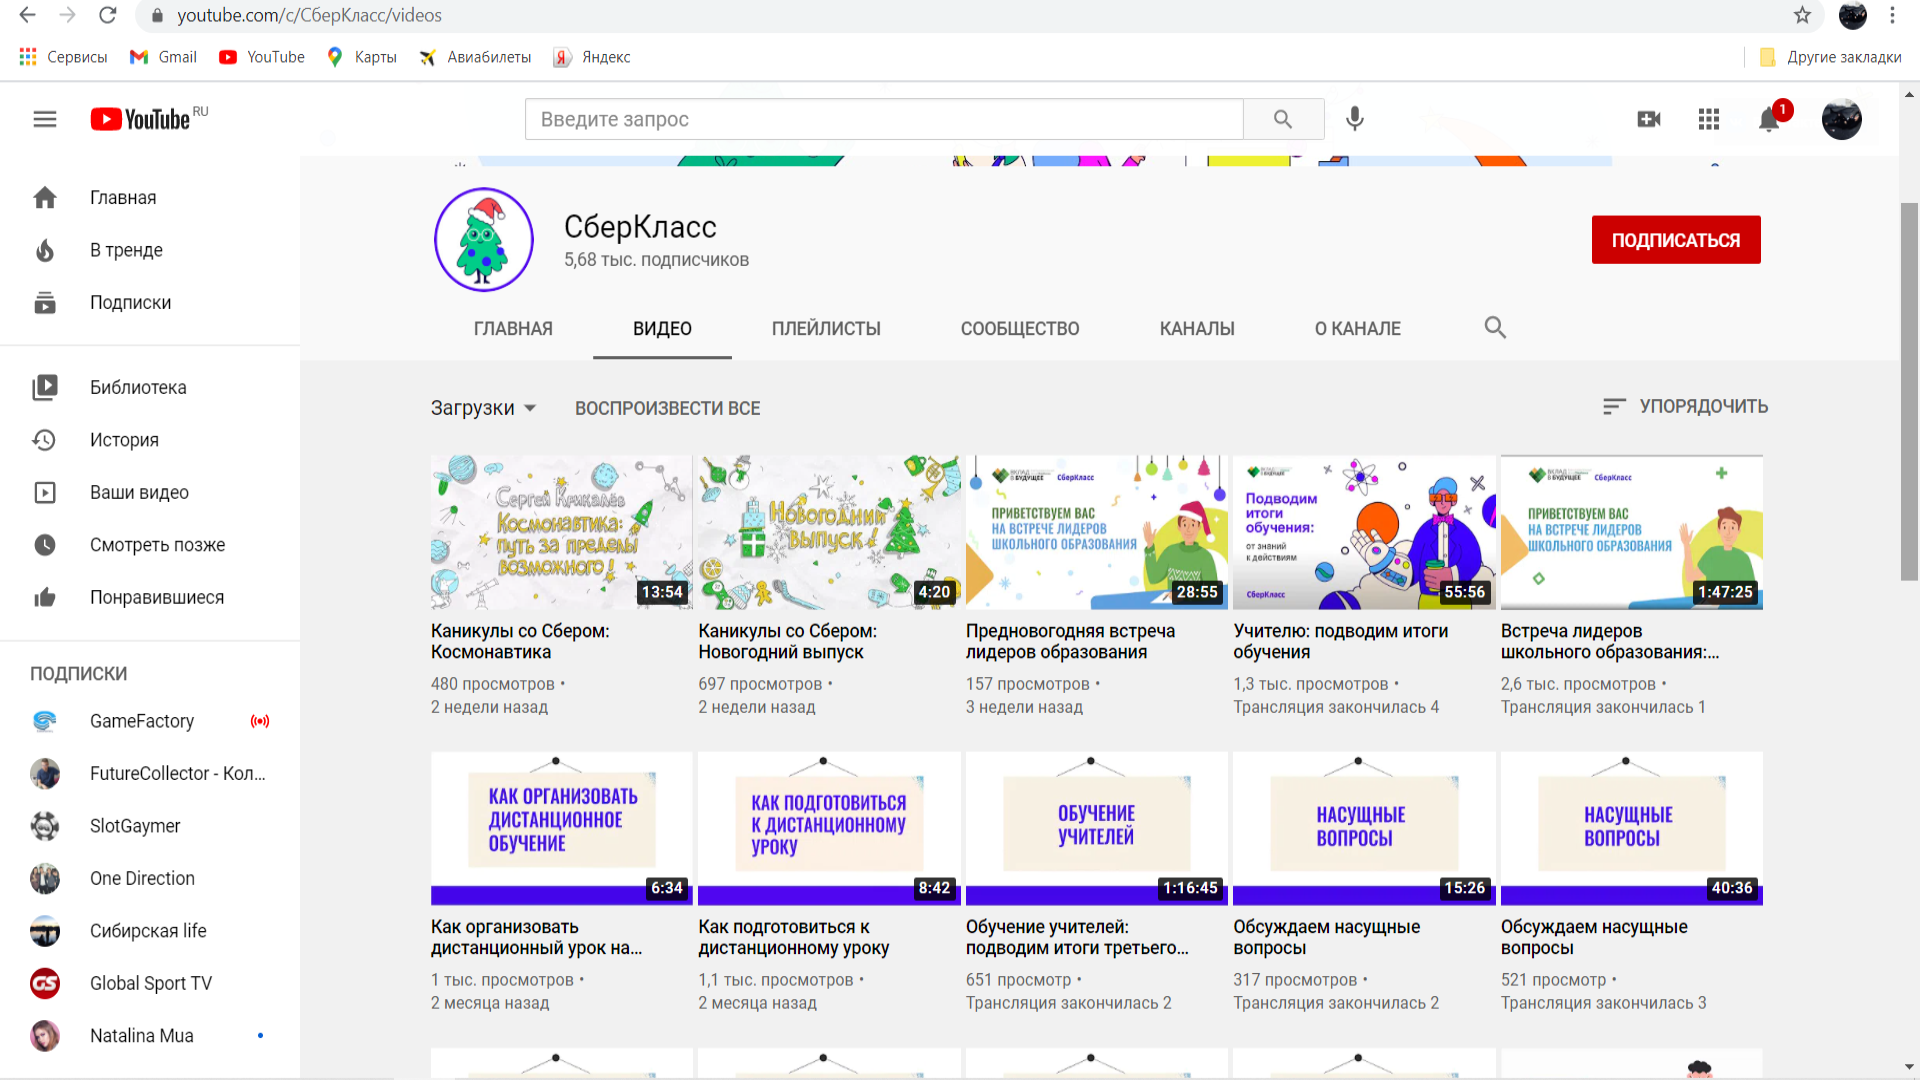The width and height of the screenshot is (1920, 1080).
Task: Open Chrome three-dot menu
Action: (x=1892, y=15)
